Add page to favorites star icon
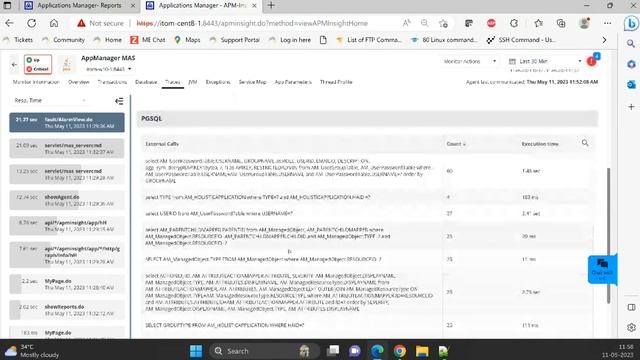The height and width of the screenshot is (360, 640). 443,23
